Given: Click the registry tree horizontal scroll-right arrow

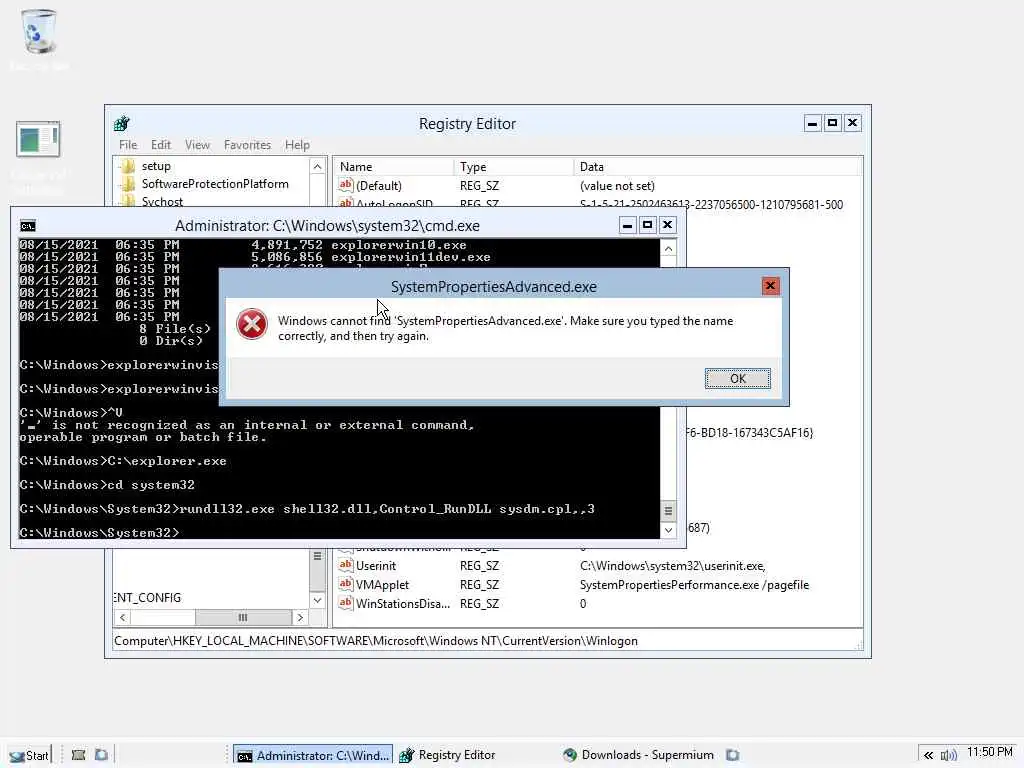Looking at the screenshot, I should [300, 617].
